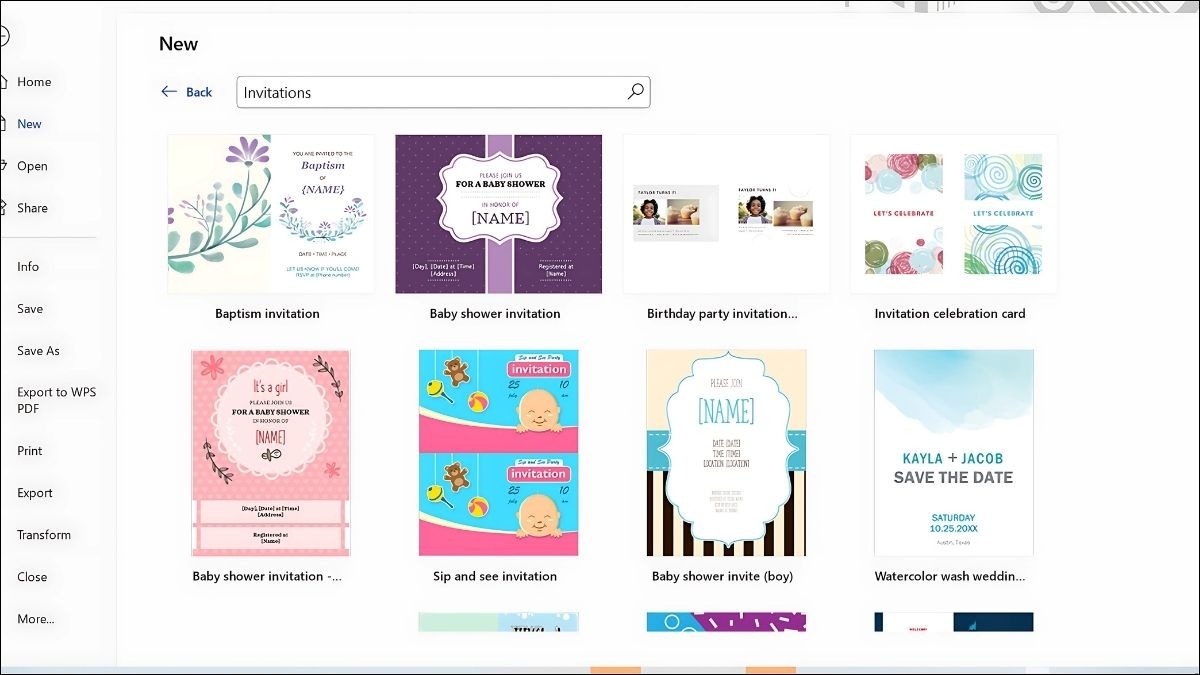Viewport: 1200px width, 675px height.
Task: Click the "New" page heading
Action: [179, 43]
